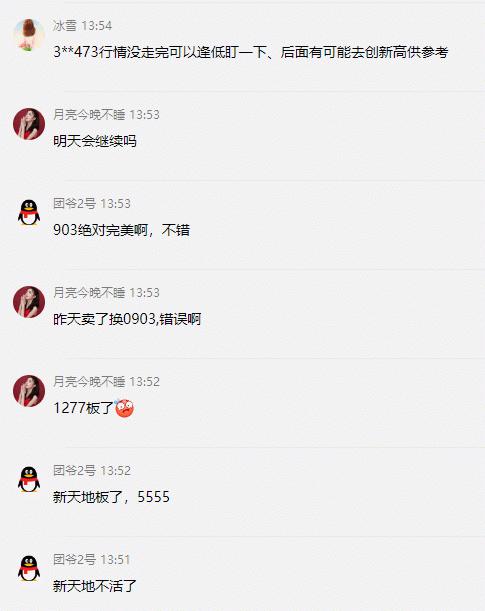Click avatar beside "昨天卖了换0903" message
485x611 pixels.
pyautogui.click(x=29, y=302)
